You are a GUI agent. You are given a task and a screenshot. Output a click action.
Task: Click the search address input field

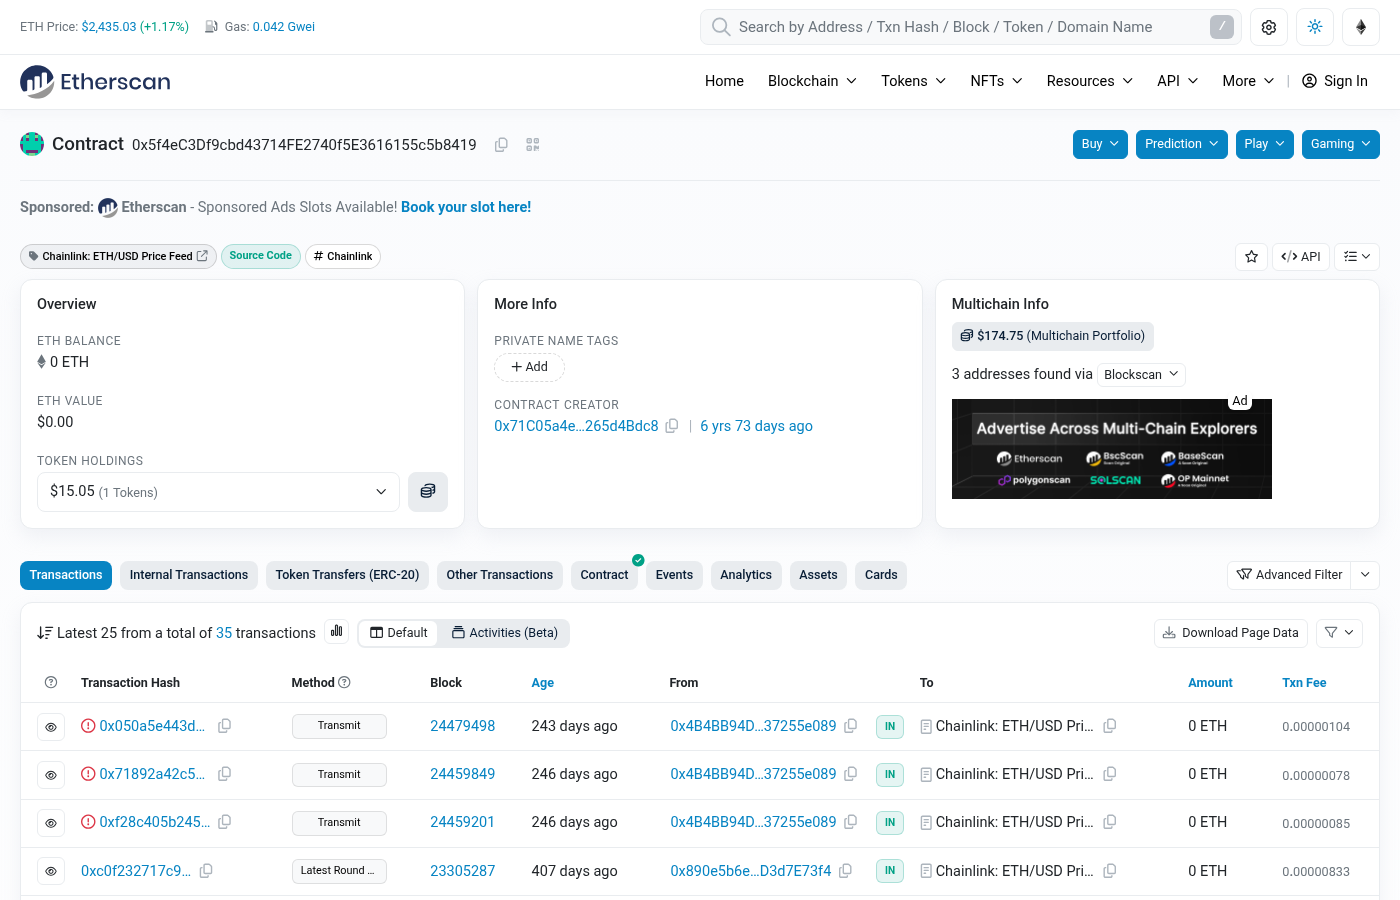tap(970, 27)
